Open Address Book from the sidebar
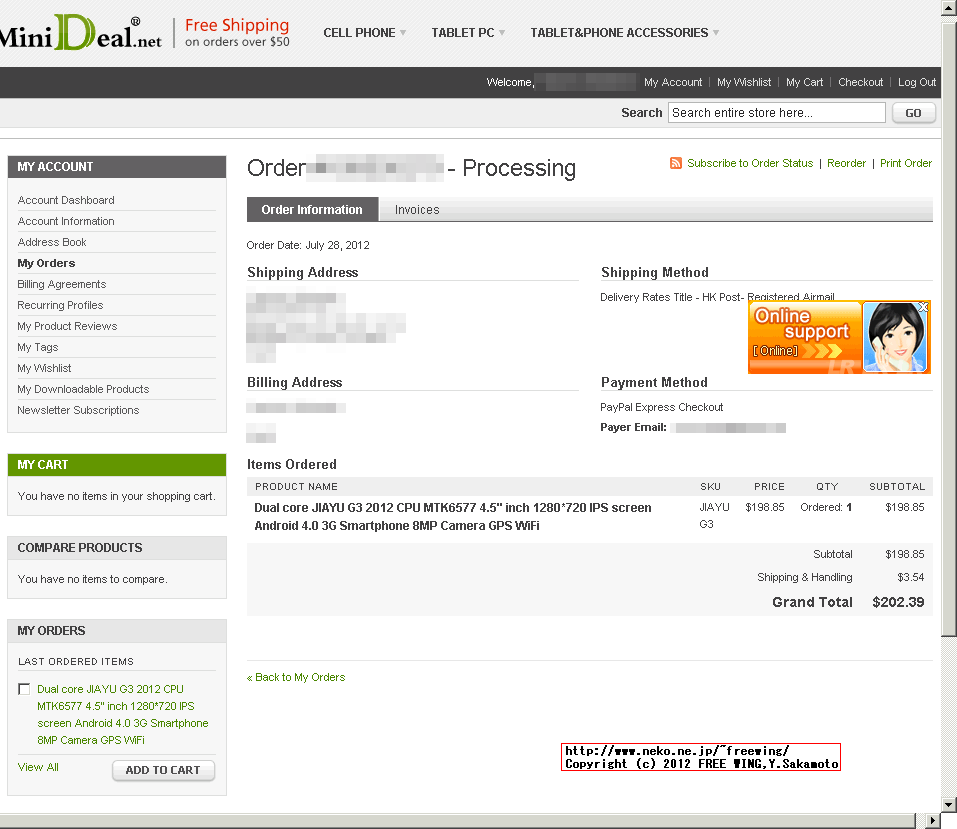Screen dimensions: 957x829 coord(51,242)
